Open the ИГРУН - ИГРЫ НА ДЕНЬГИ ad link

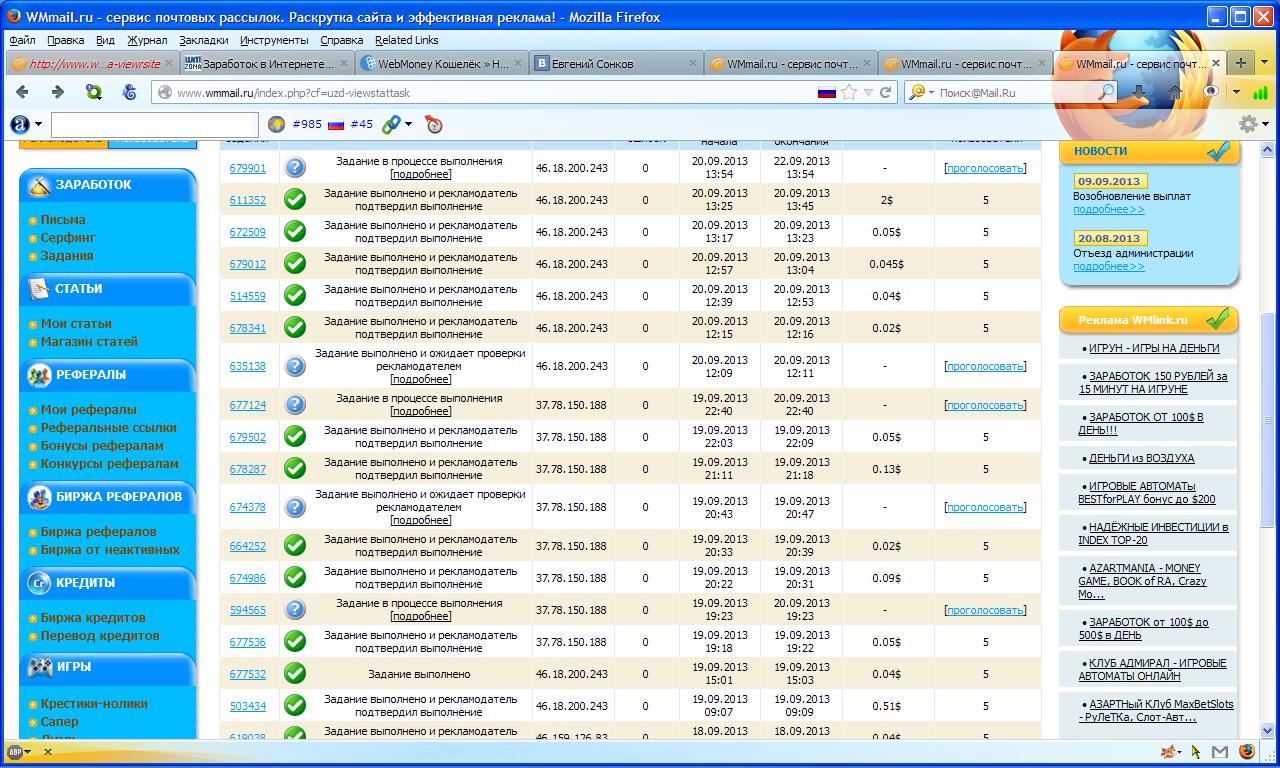(x=1154, y=348)
